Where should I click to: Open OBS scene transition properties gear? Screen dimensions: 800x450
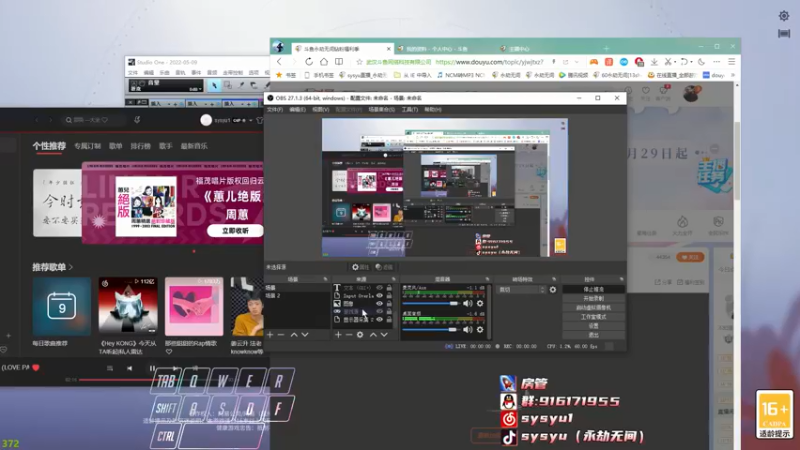(553, 290)
